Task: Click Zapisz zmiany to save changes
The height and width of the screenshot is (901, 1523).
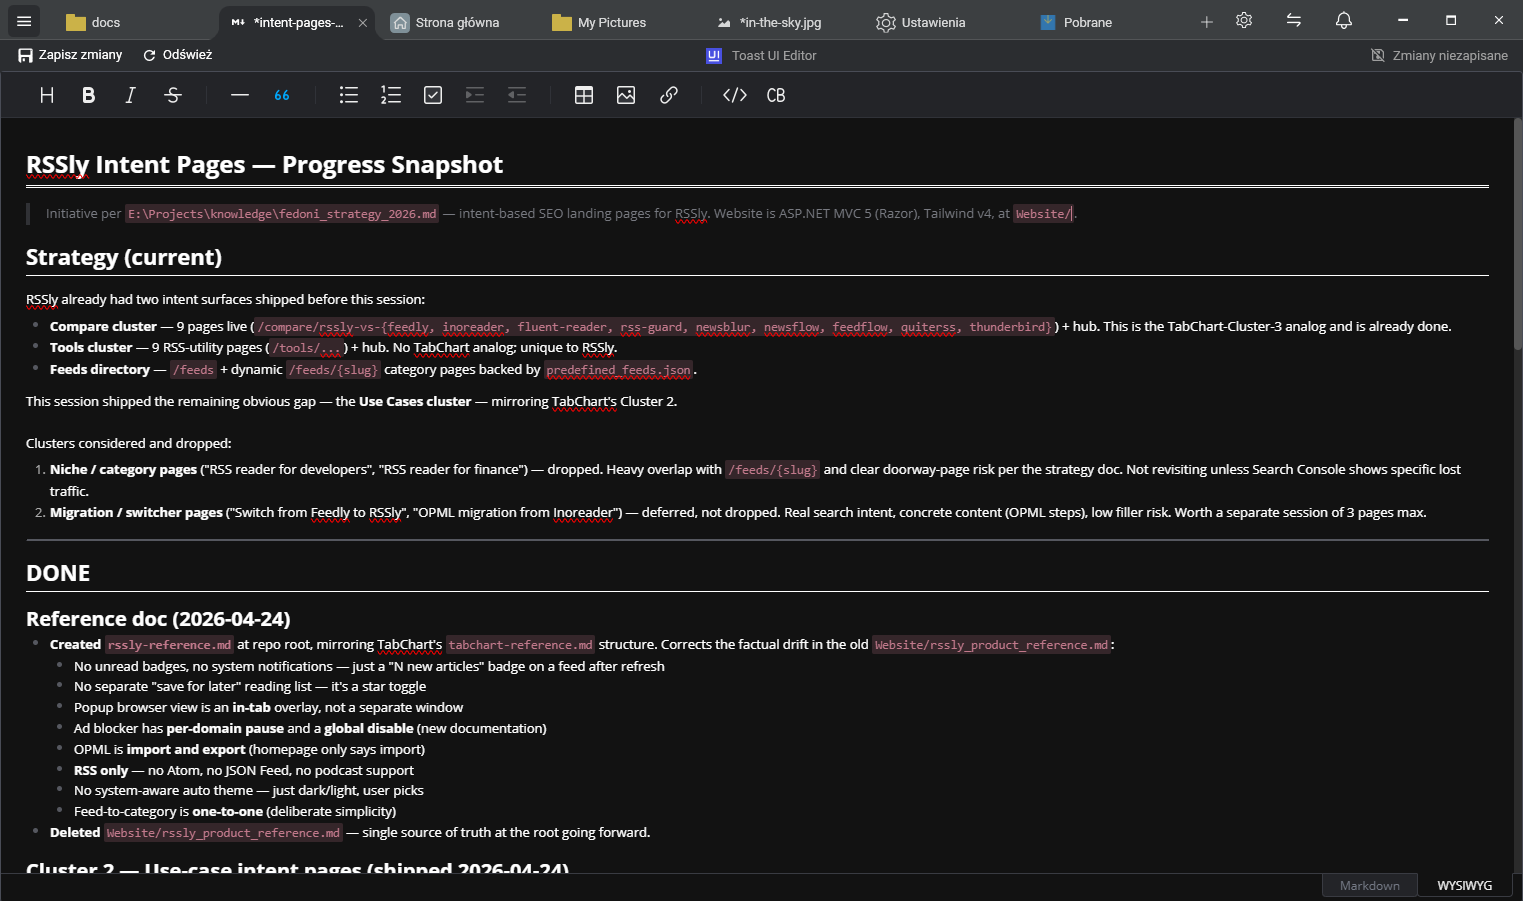Action: pyautogui.click(x=70, y=55)
